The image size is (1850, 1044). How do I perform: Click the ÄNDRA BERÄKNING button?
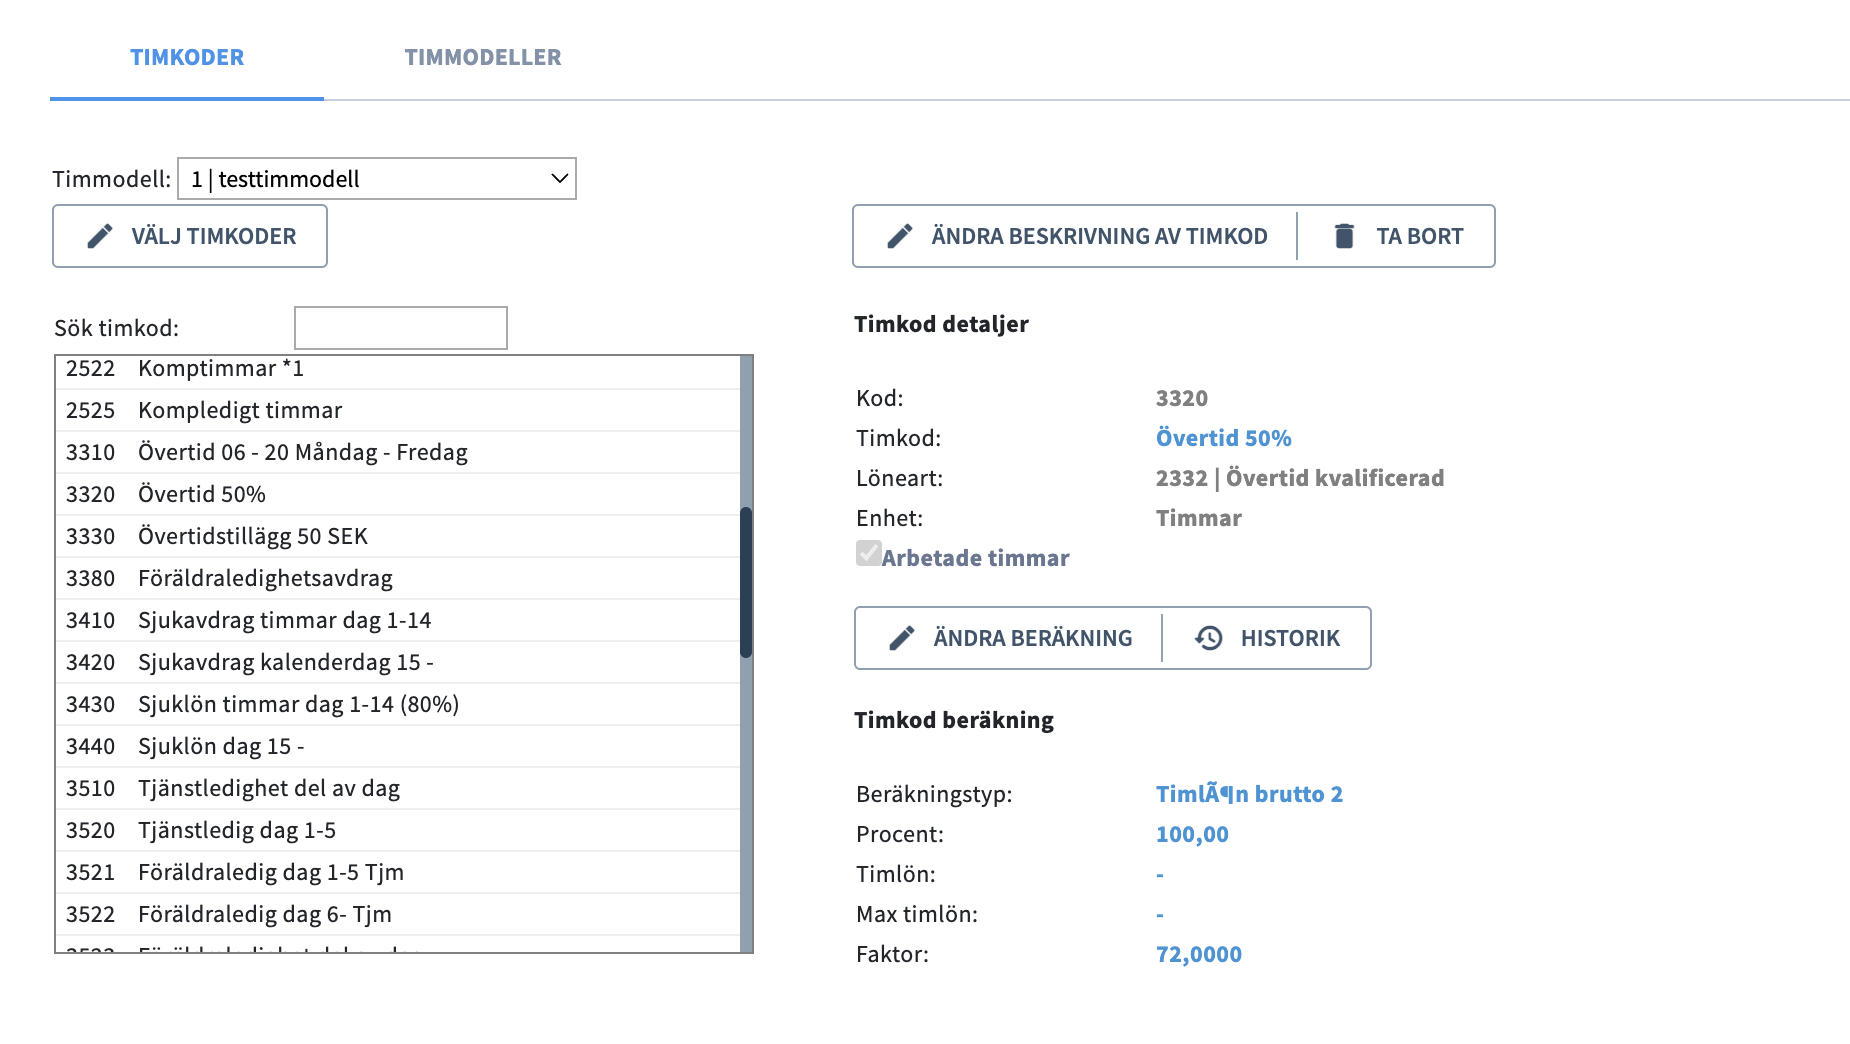pos(1009,638)
